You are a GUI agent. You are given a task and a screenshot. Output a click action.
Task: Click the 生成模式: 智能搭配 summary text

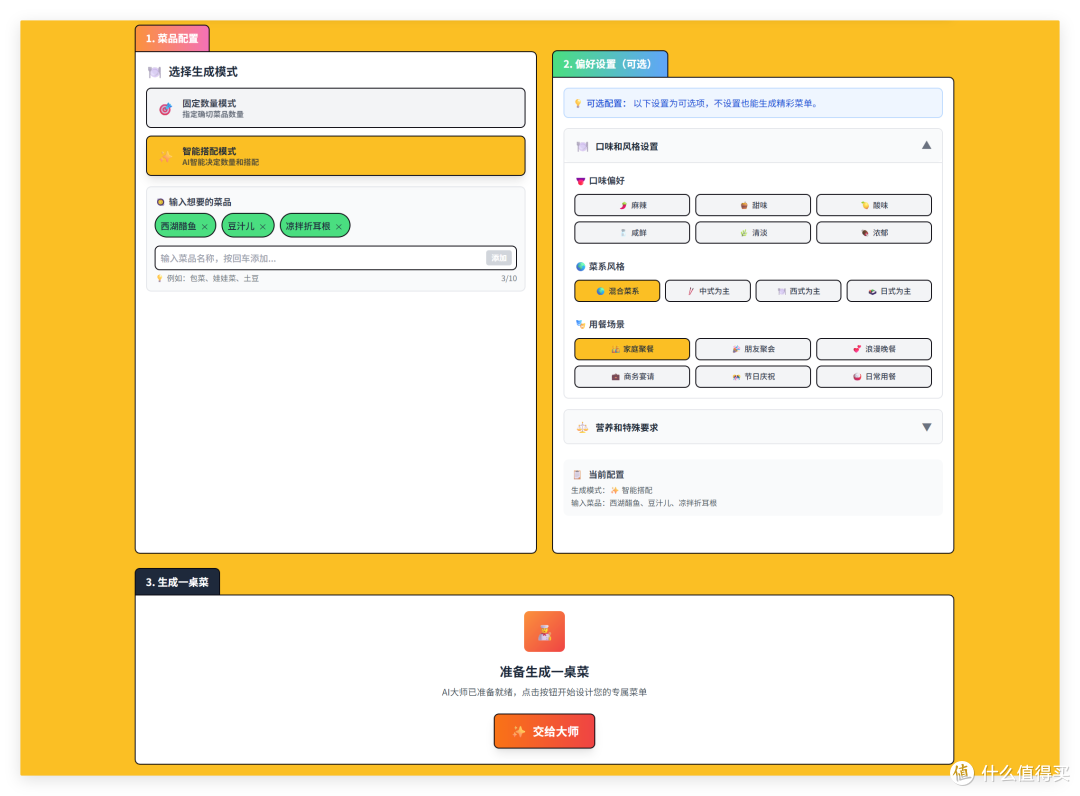point(612,490)
